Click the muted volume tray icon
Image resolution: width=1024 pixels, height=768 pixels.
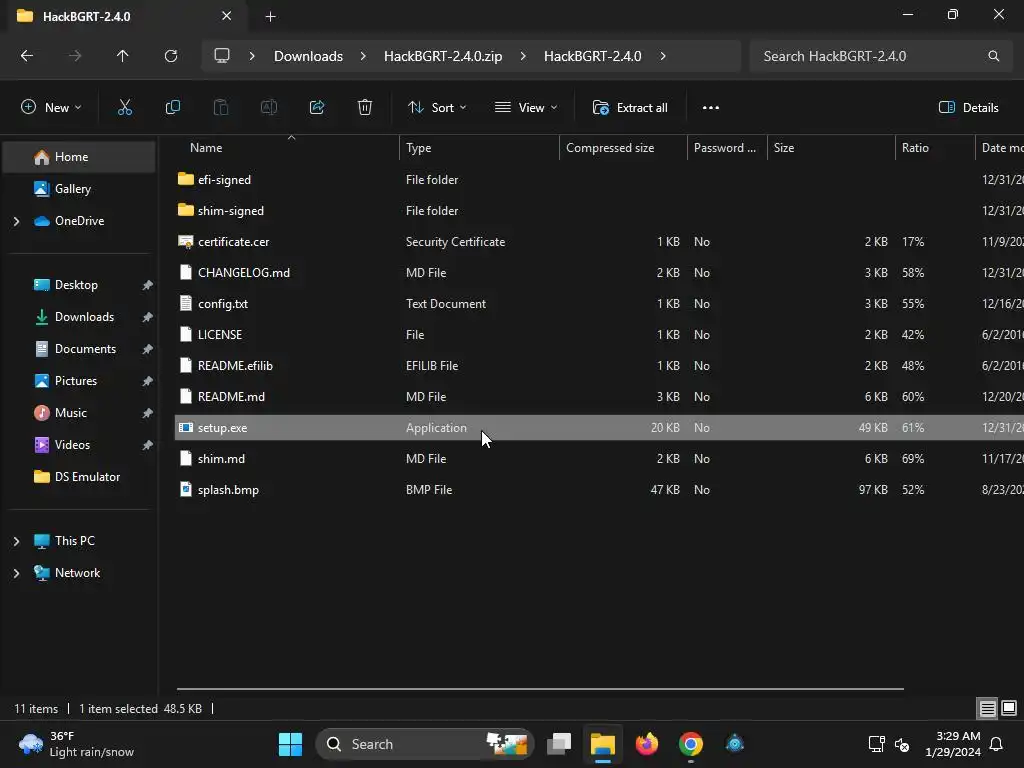tap(902, 744)
